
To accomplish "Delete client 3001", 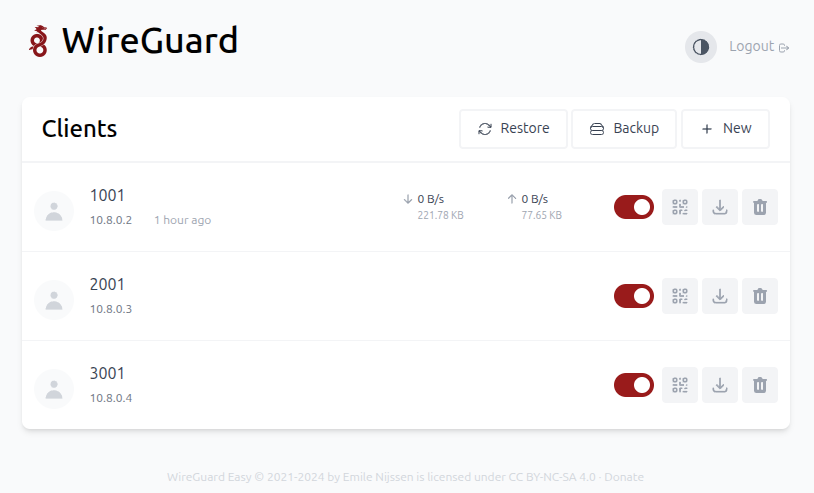I will (x=760, y=385).
